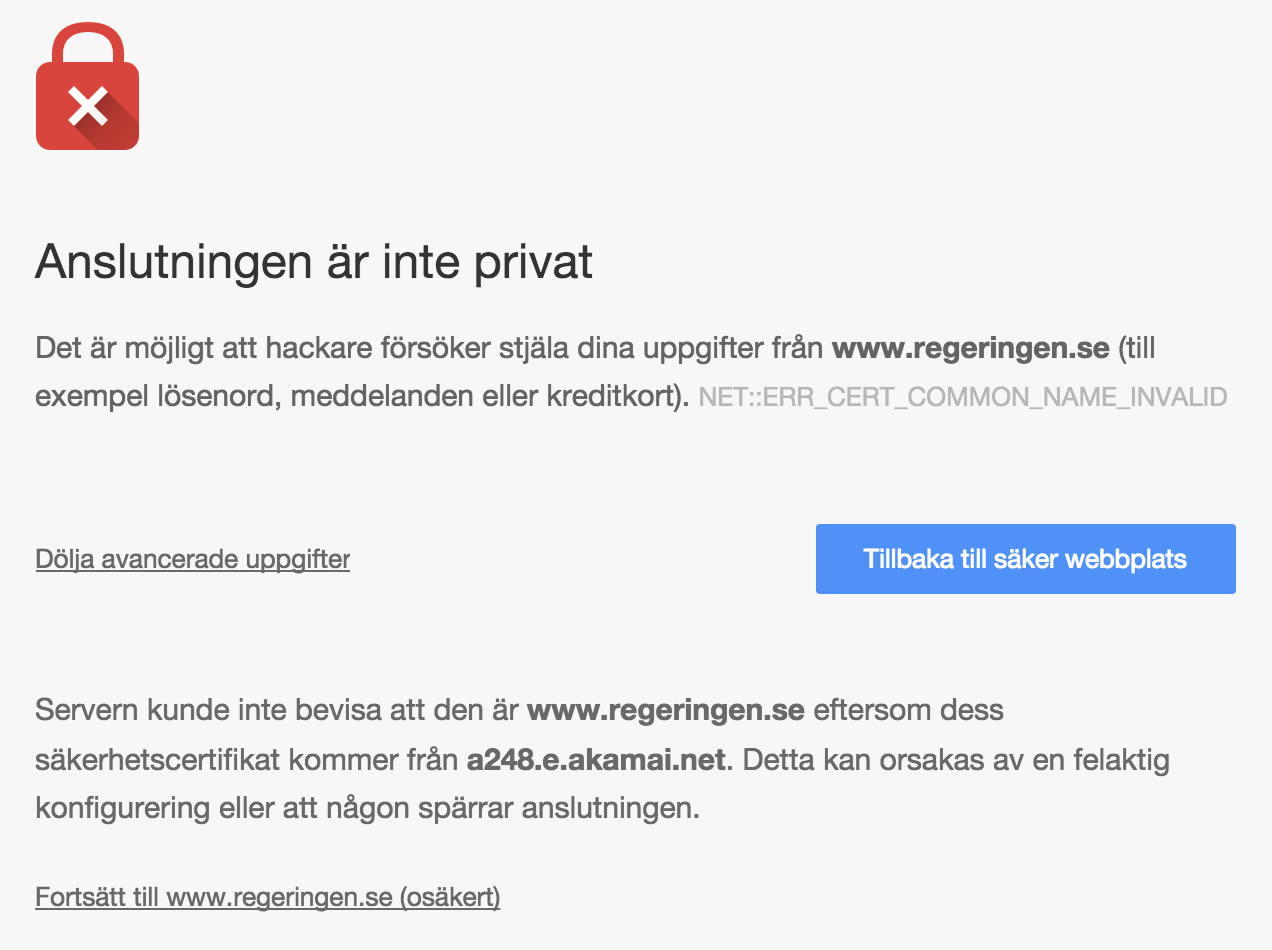This screenshot has height=950, width=1272.
Task: Open the "Fortsätt till www.regeringen.se (osäkert)" link
Action: coord(267,897)
